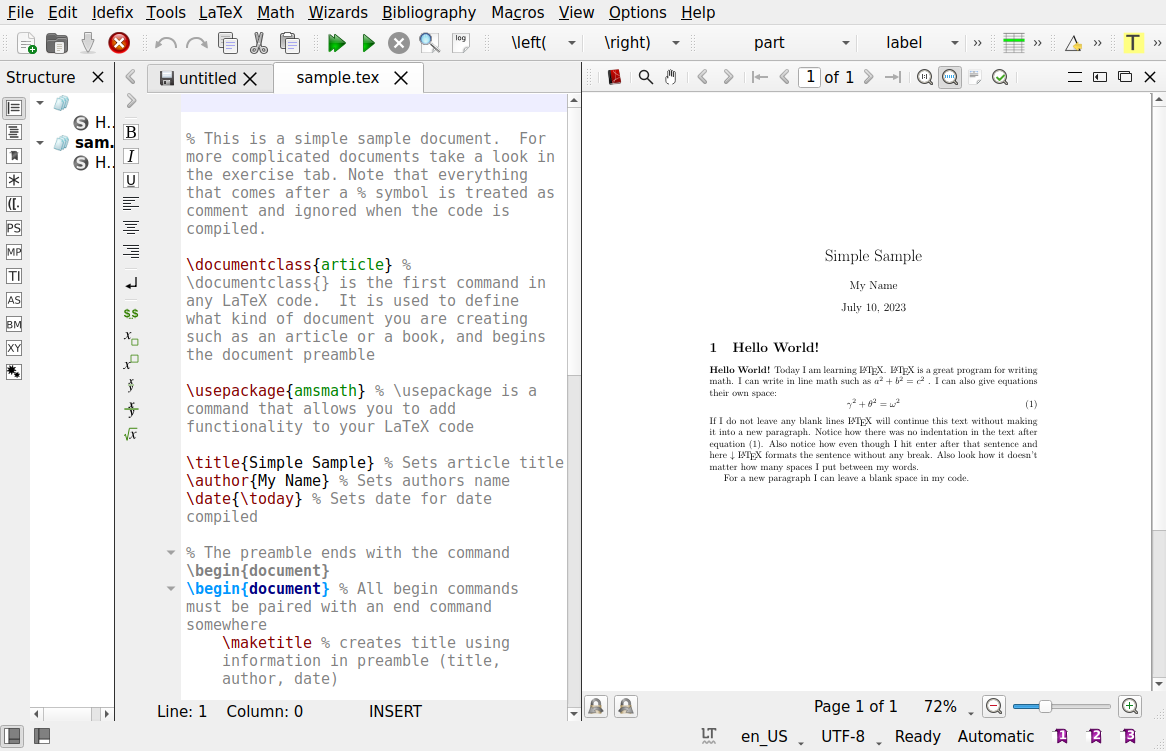Toggle the highlighted T icon in the main toolbar

[1132, 43]
